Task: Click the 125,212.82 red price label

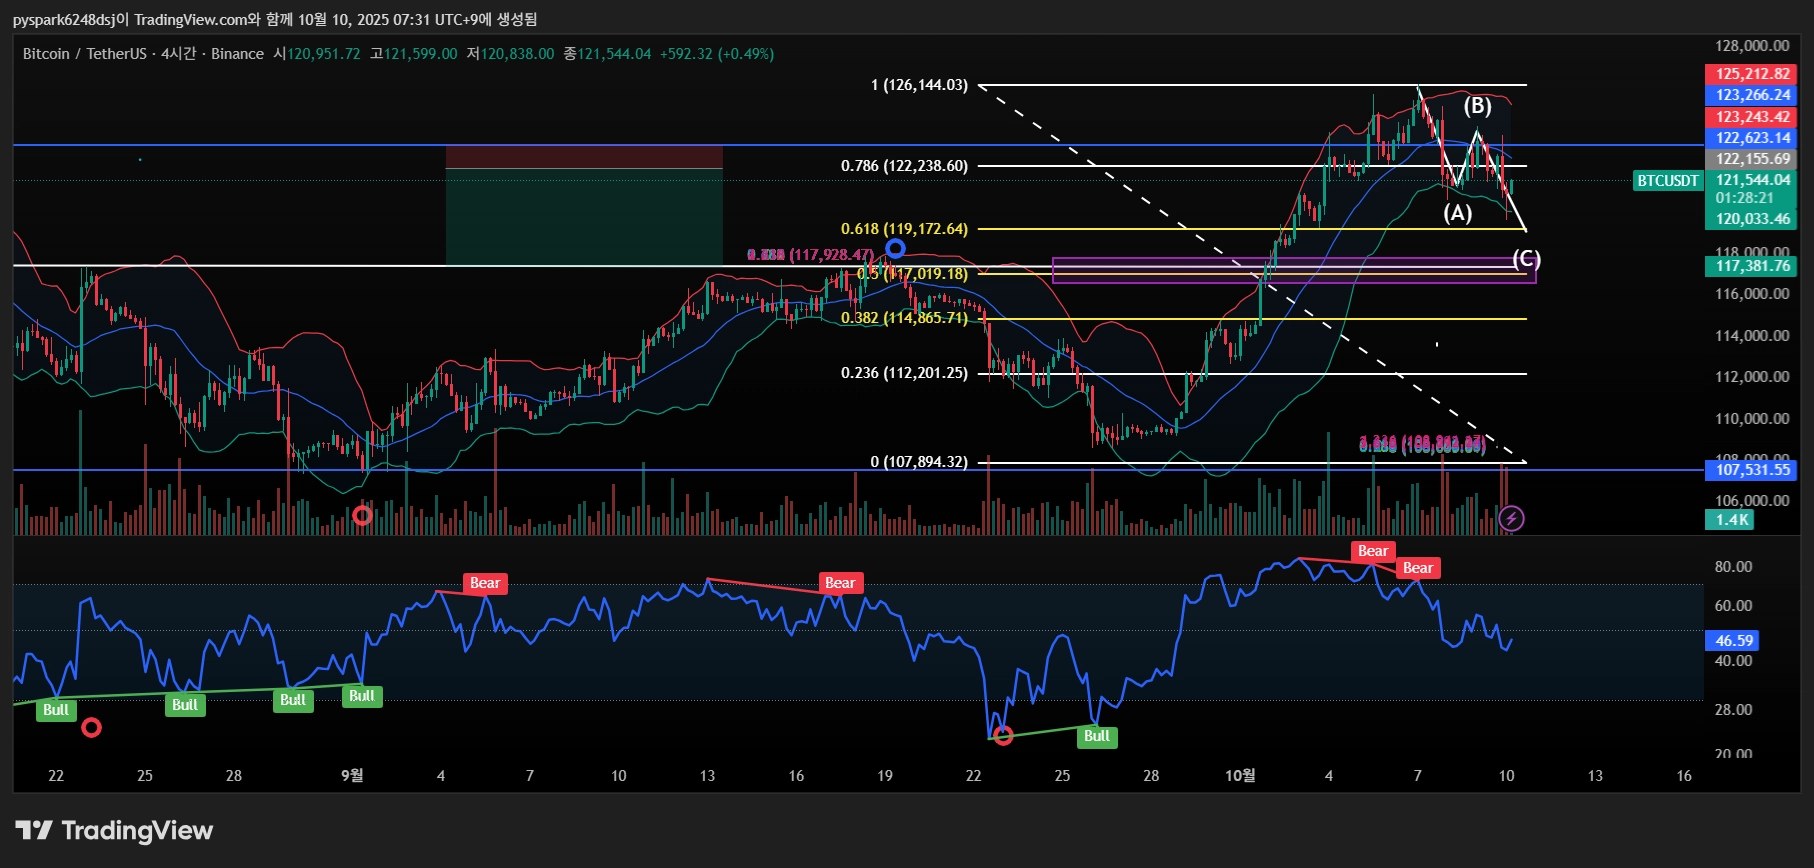Action: [1752, 74]
